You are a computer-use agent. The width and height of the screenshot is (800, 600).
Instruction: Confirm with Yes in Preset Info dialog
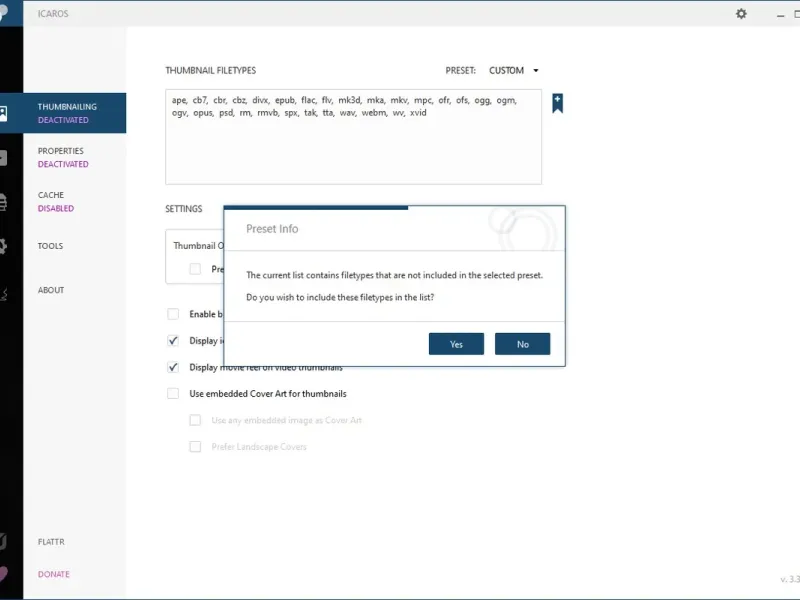coord(456,344)
